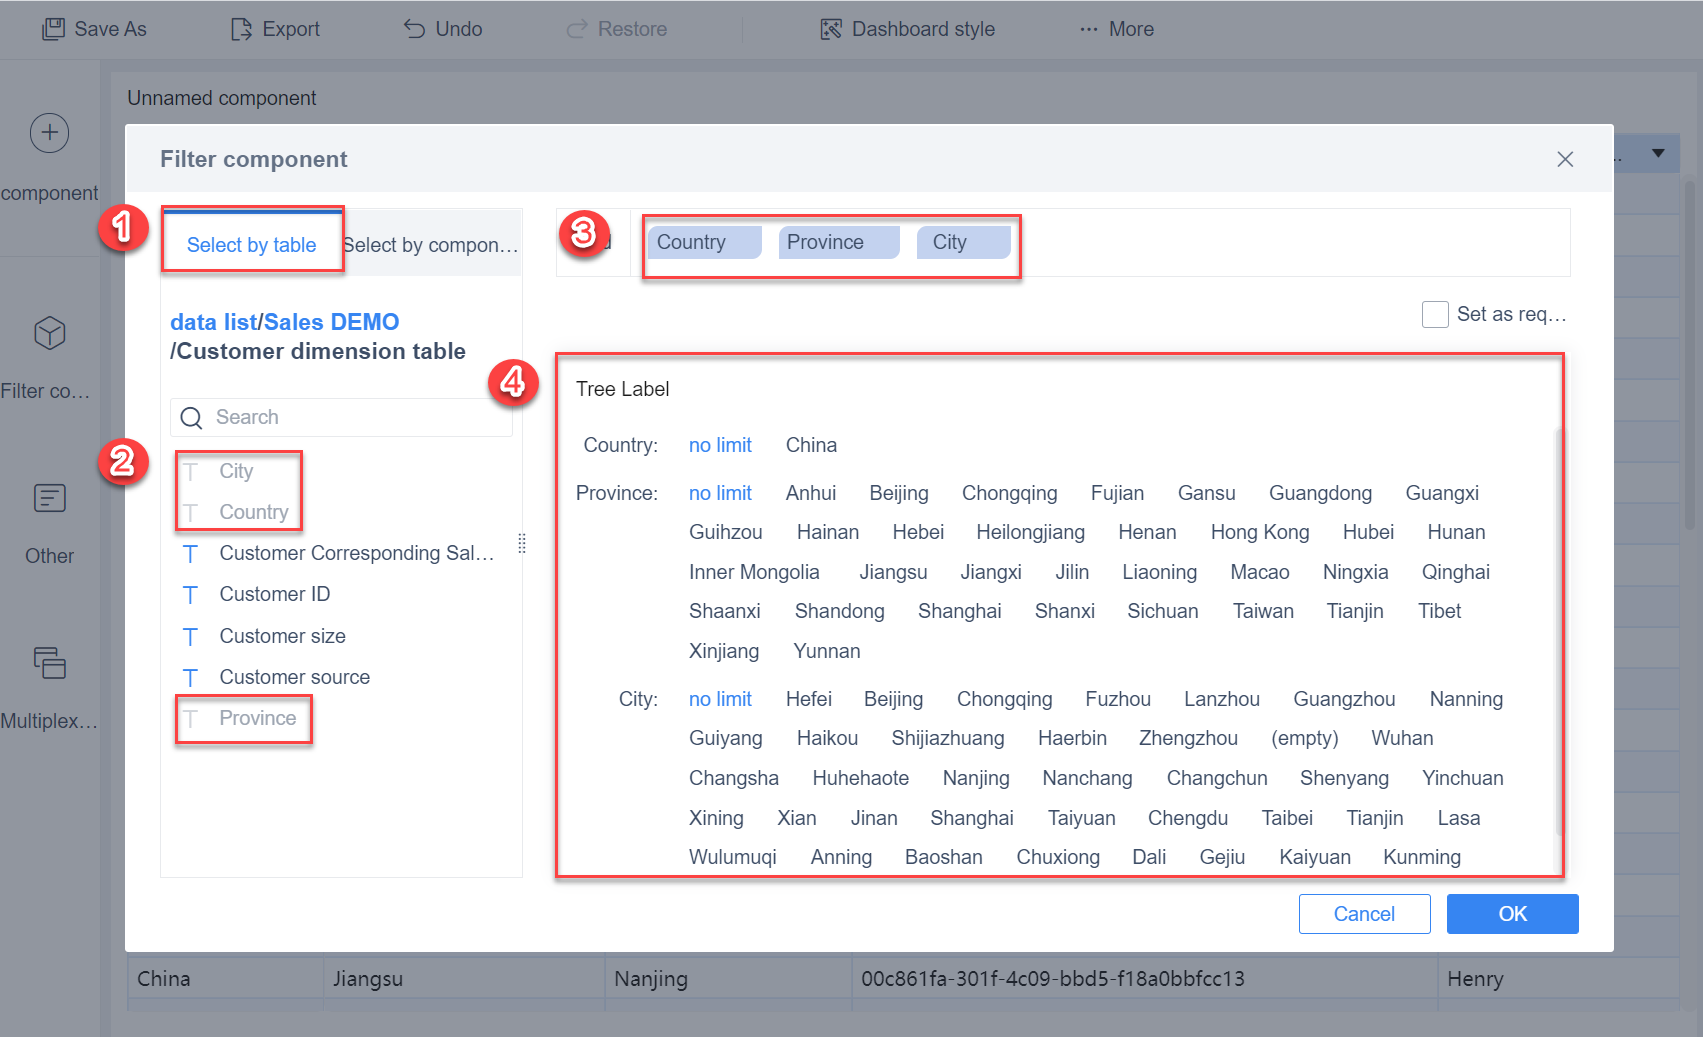Open the Dashboard style icon

pyautogui.click(x=831, y=29)
